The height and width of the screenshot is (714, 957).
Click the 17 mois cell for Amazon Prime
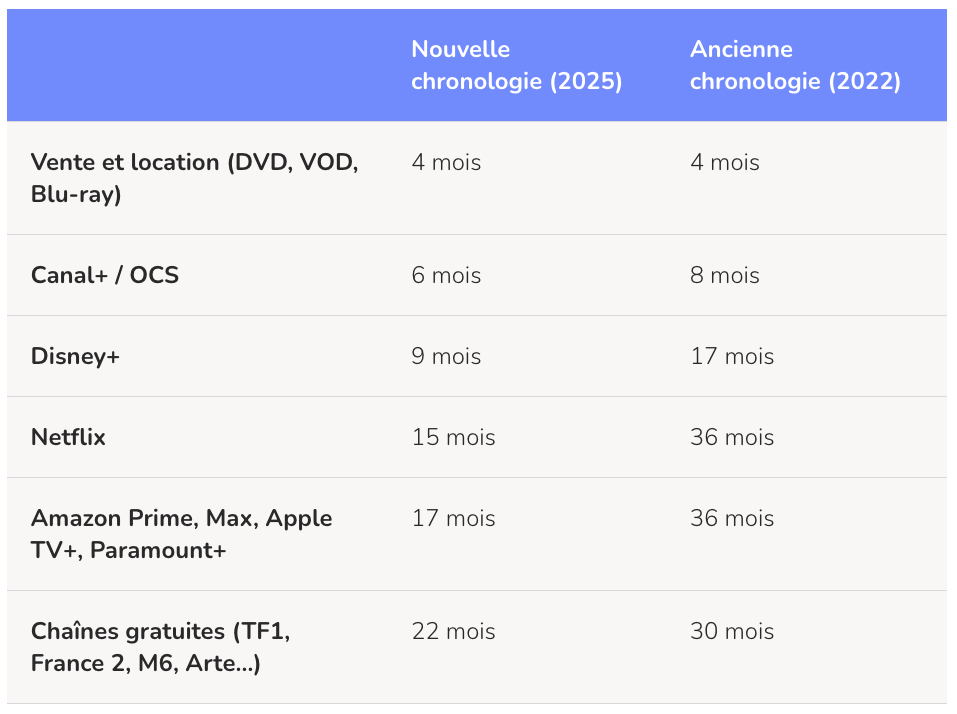coord(453,519)
